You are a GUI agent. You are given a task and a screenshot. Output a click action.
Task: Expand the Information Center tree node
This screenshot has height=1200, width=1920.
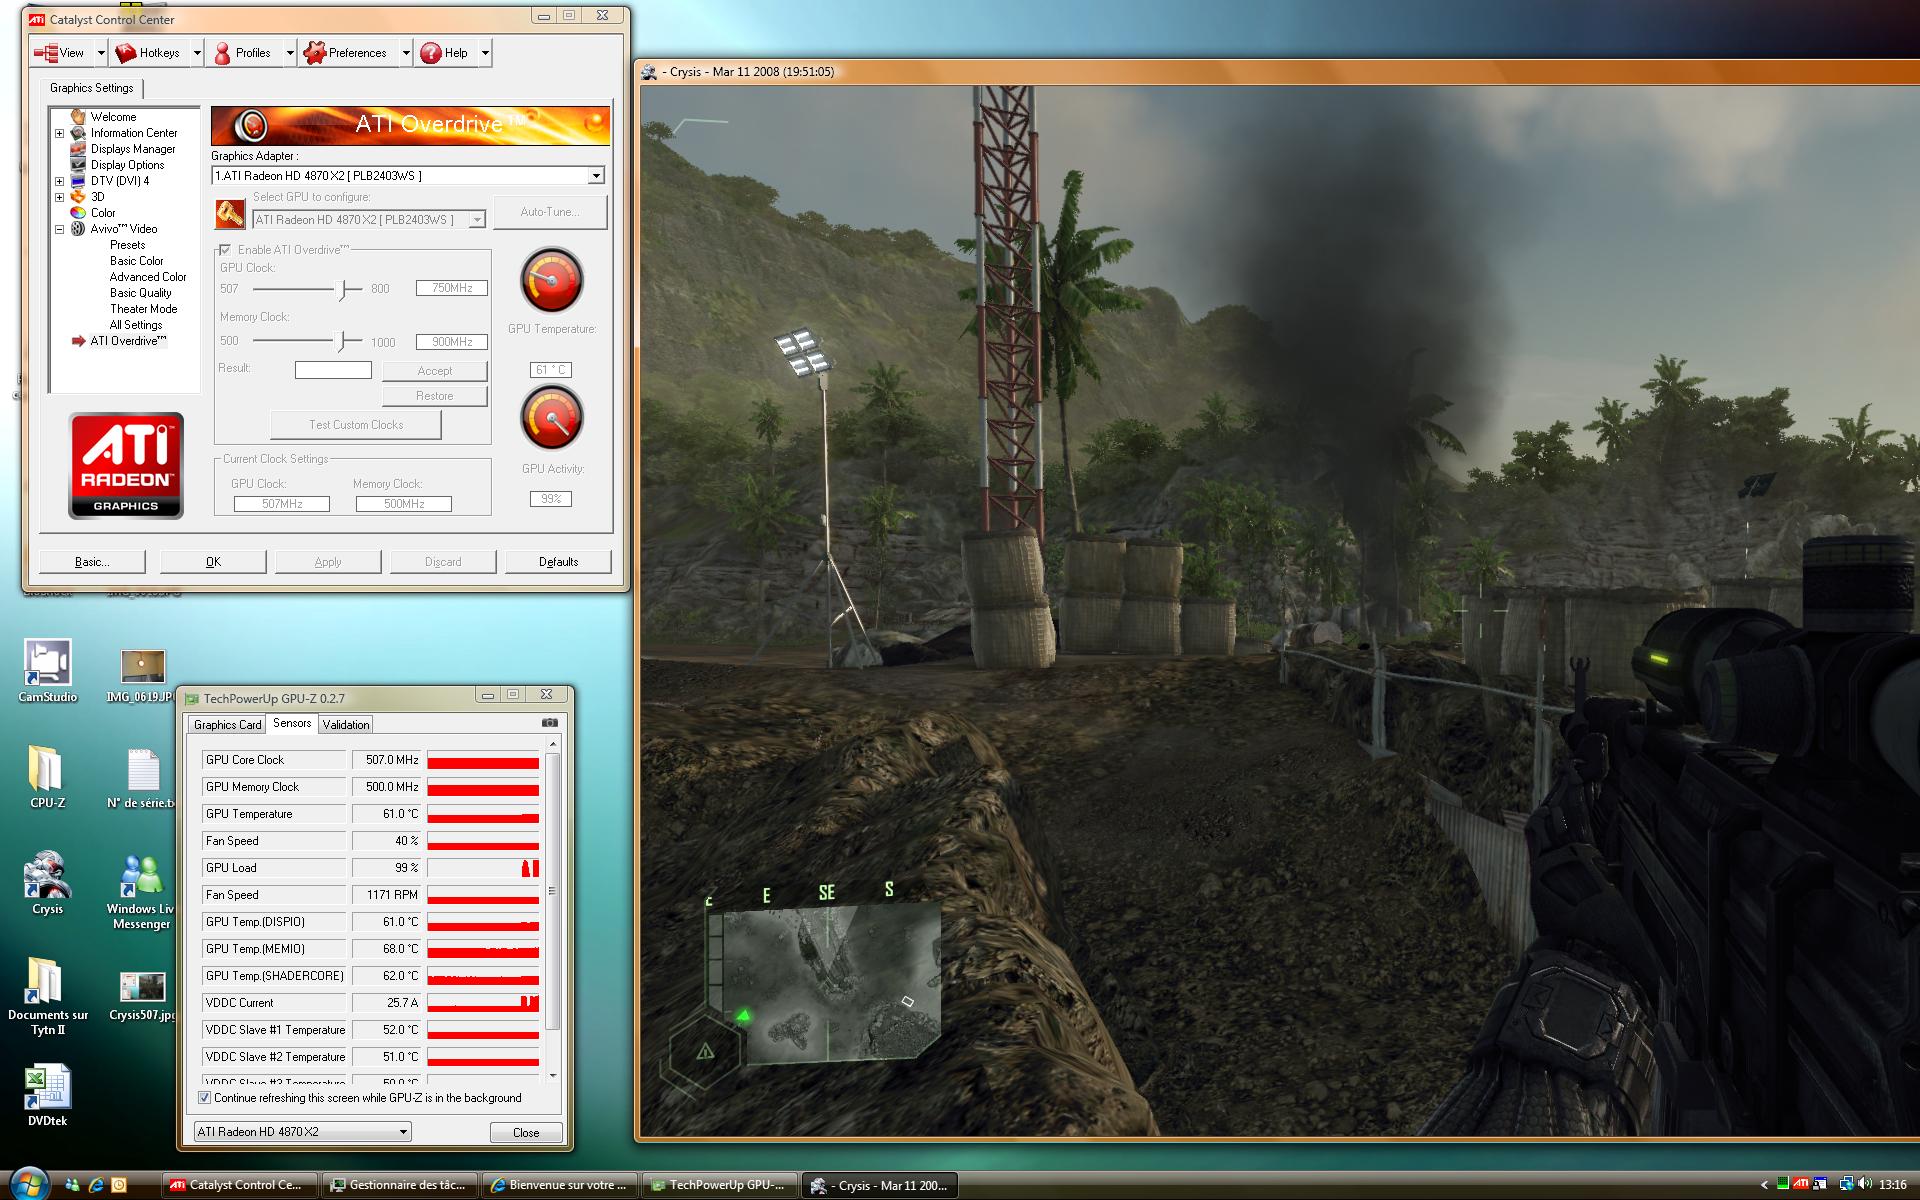tap(59, 133)
